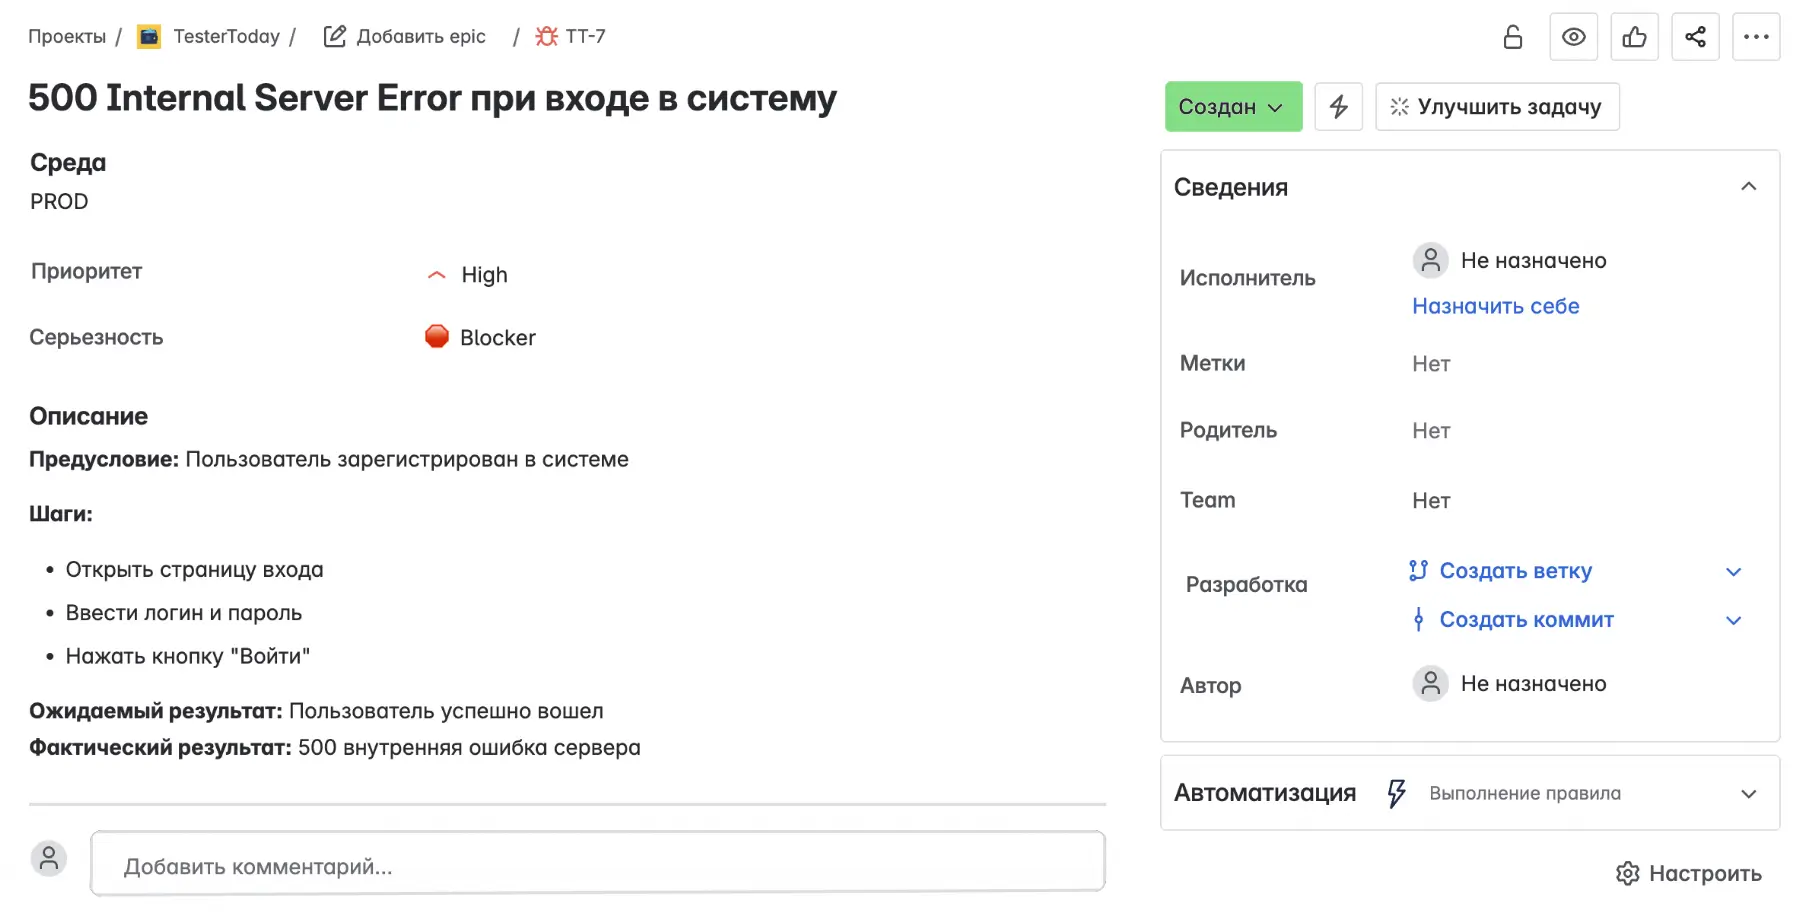Open the more actions (ellipsis) icon

pyautogui.click(x=1756, y=36)
